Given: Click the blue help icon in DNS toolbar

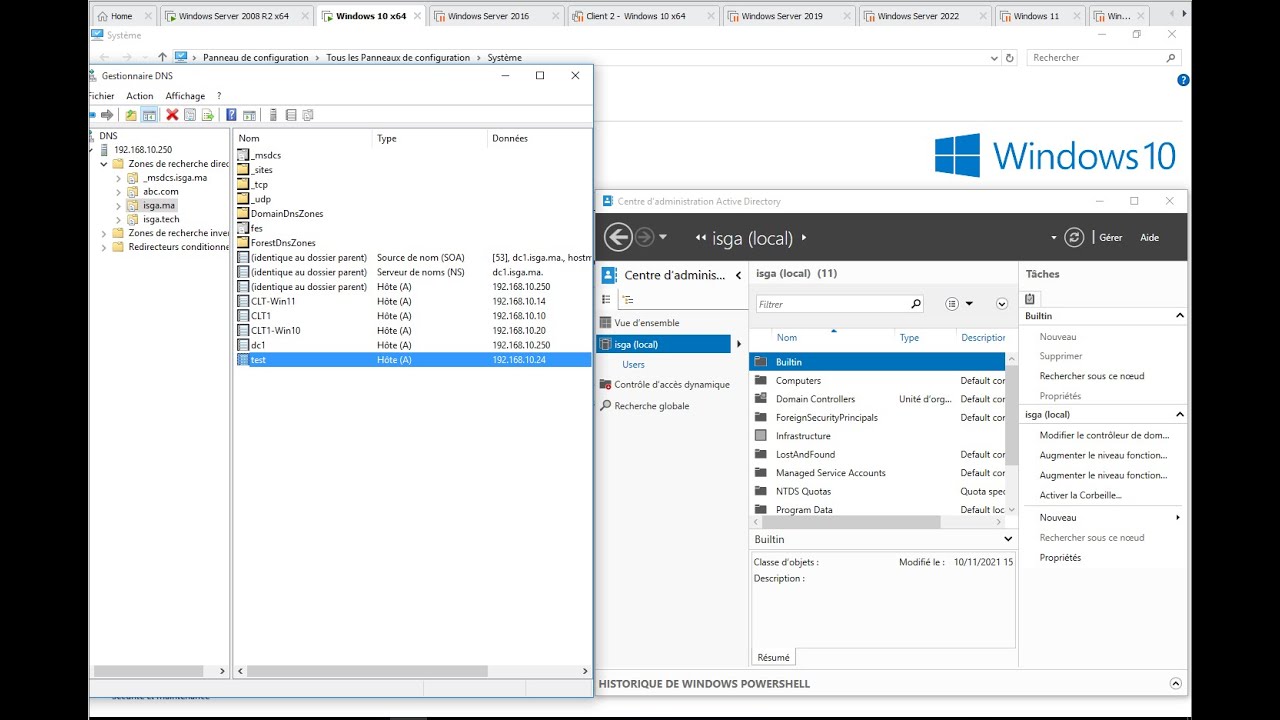Looking at the screenshot, I should (x=231, y=115).
